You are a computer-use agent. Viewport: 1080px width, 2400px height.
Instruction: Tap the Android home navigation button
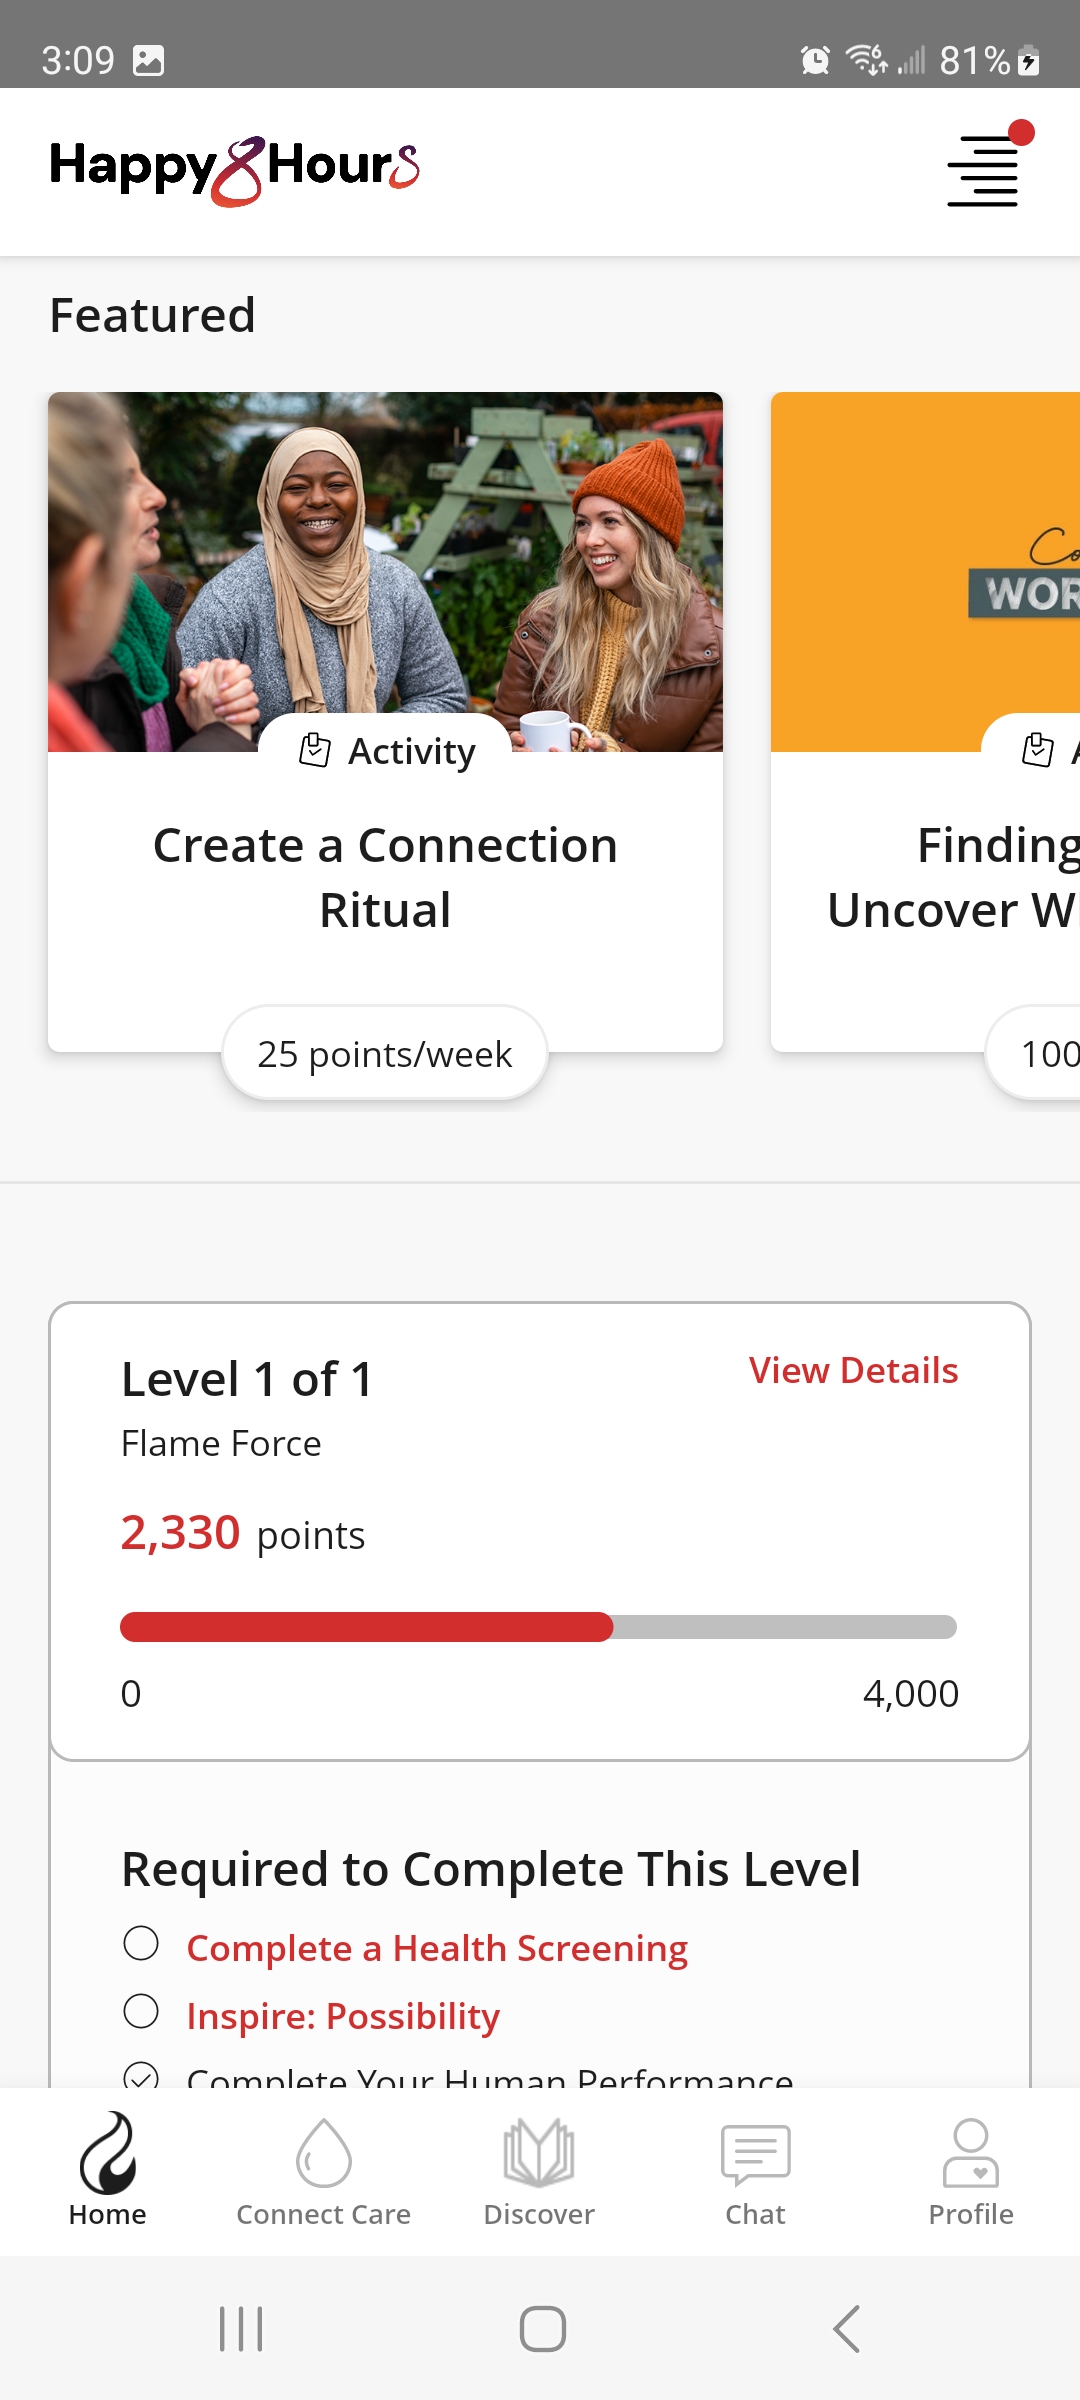tap(542, 2329)
